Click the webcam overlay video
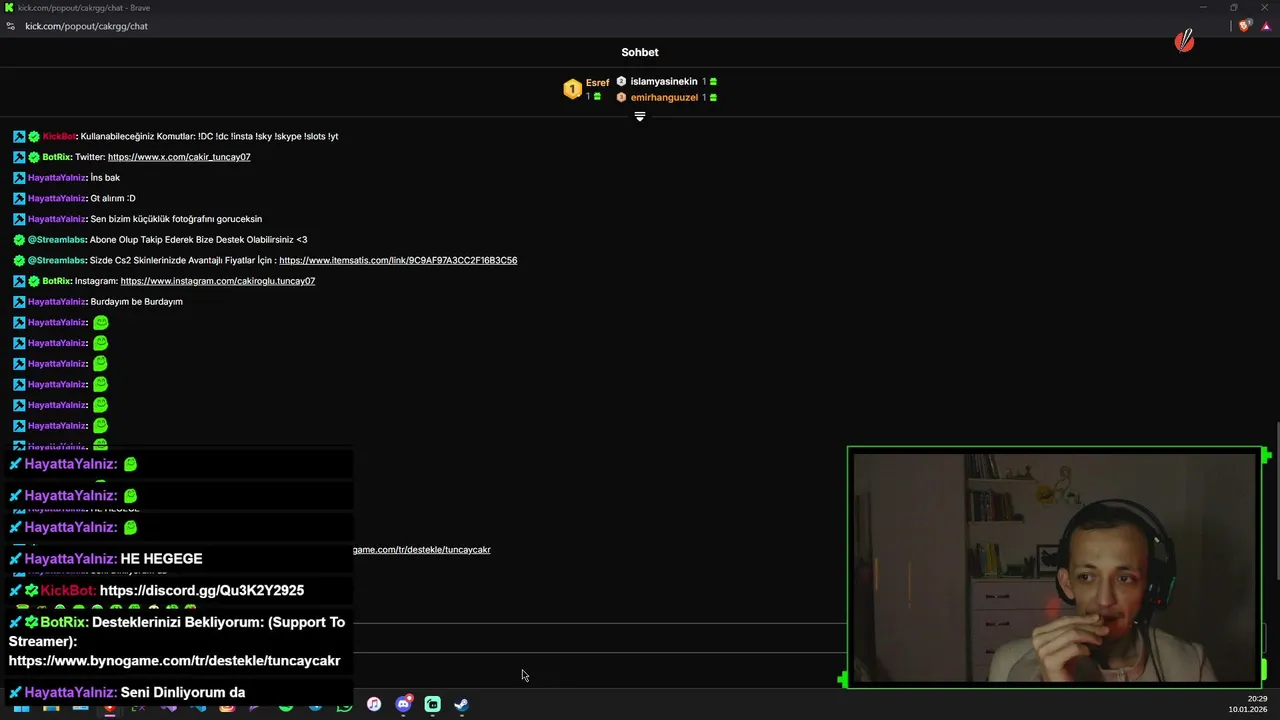The height and width of the screenshot is (720, 1280). click(x=1055, y=567)
